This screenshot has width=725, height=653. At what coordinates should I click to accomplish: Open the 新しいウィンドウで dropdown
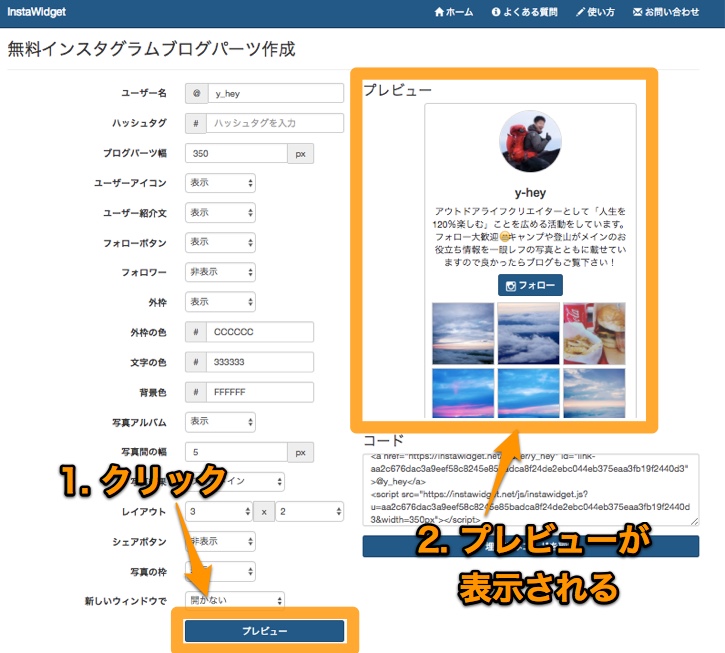[235, 600]
